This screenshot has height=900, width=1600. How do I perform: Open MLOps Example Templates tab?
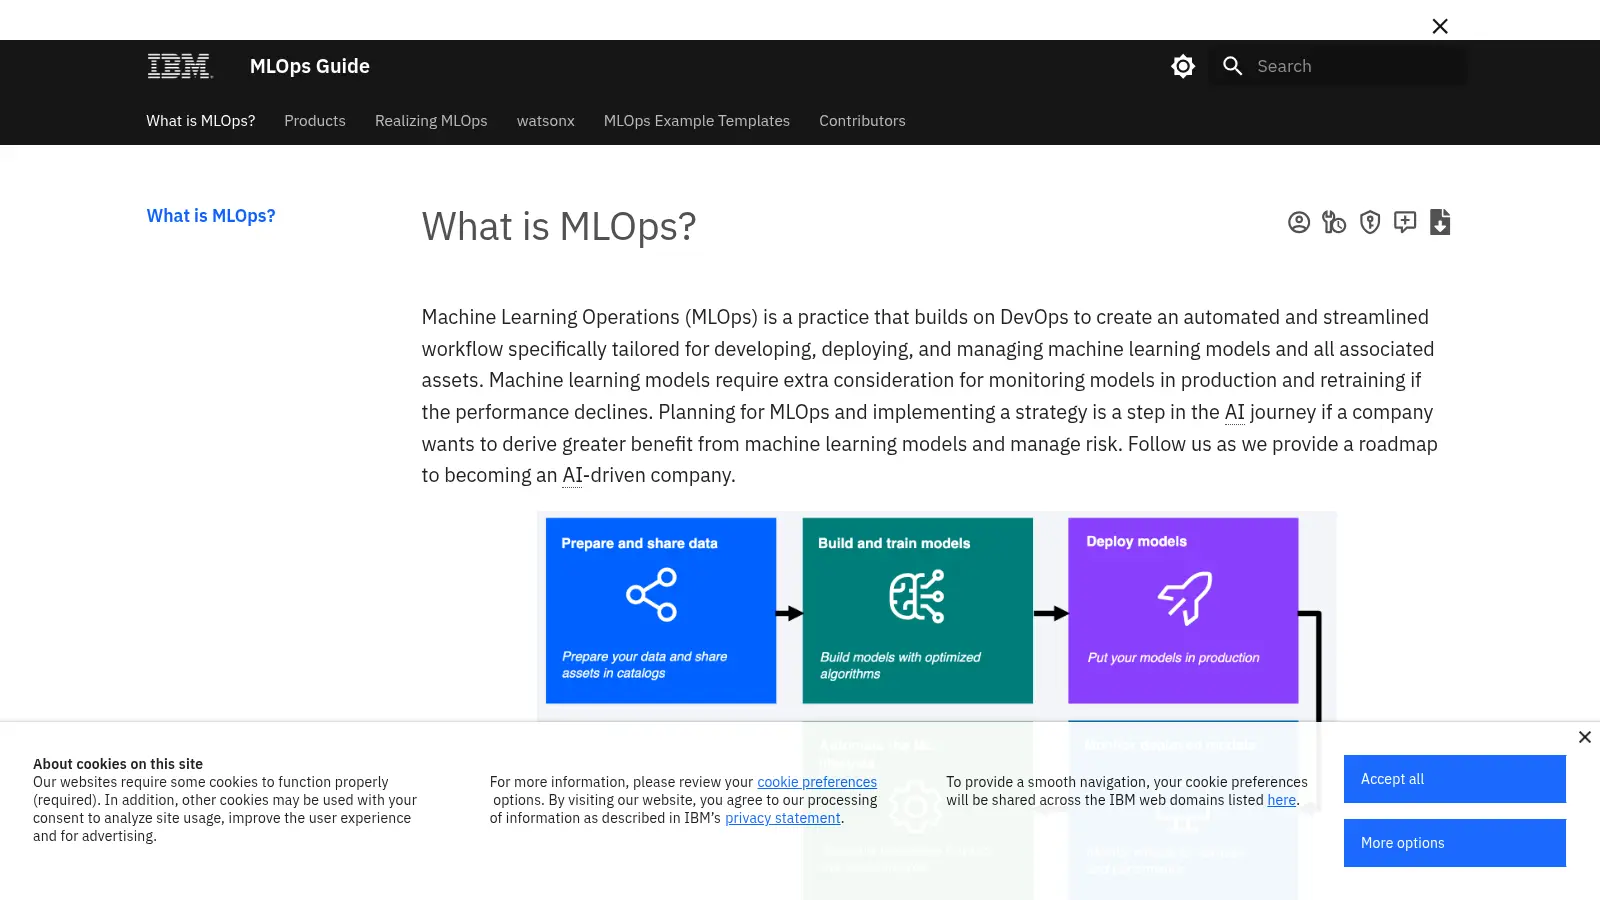tap(697, 121)
